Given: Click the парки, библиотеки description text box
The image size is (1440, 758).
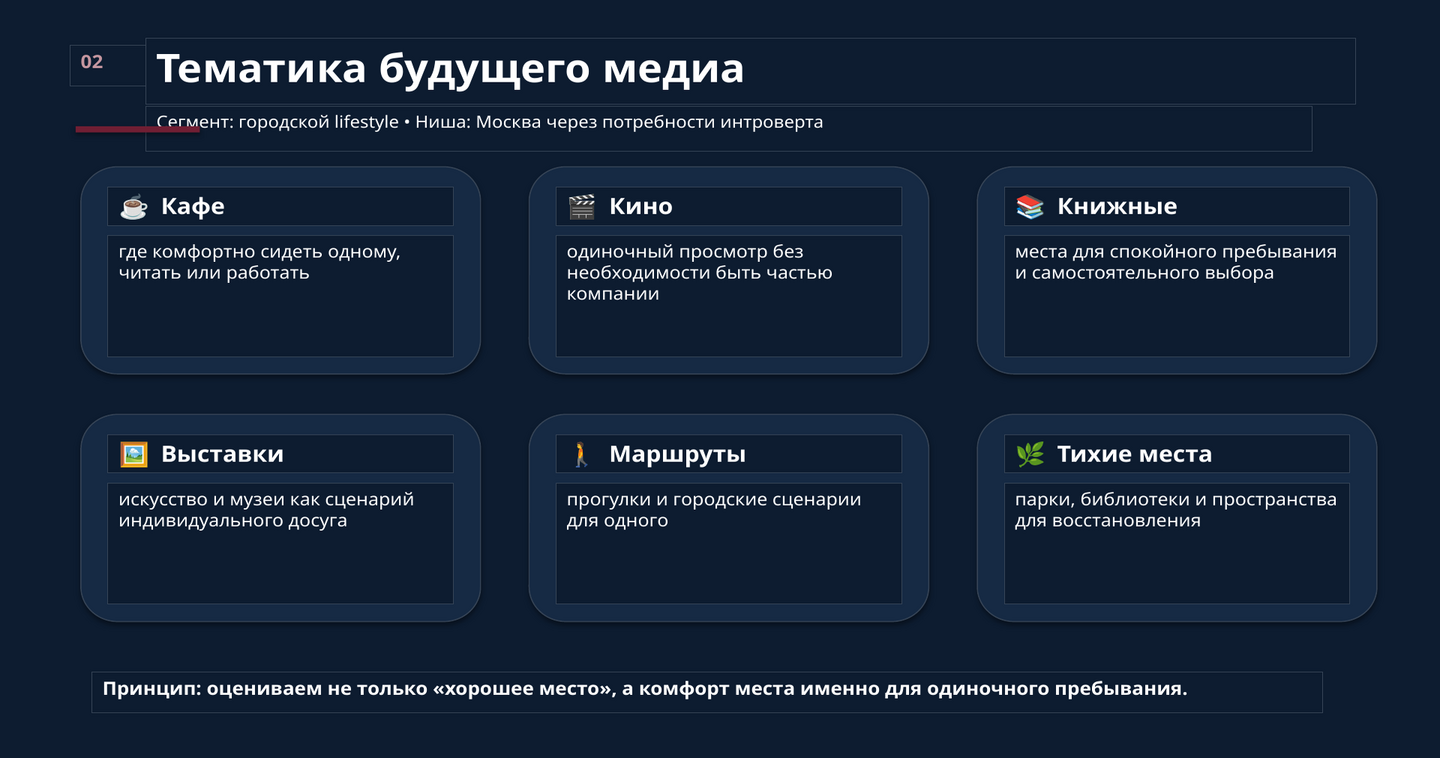Looking at the screenshot, I should (x=1176, y=544).
